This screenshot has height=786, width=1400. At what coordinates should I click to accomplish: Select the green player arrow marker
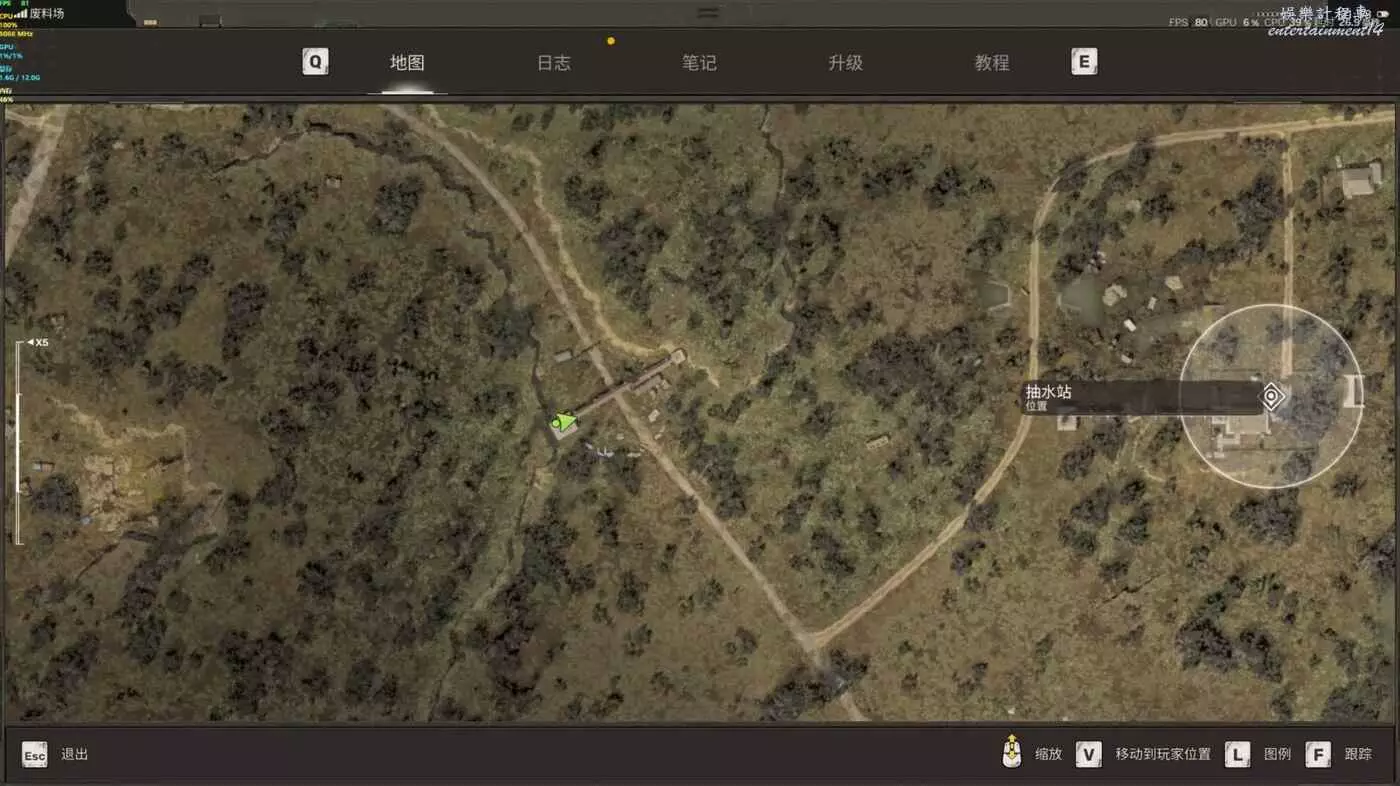[x=564, y=422]
